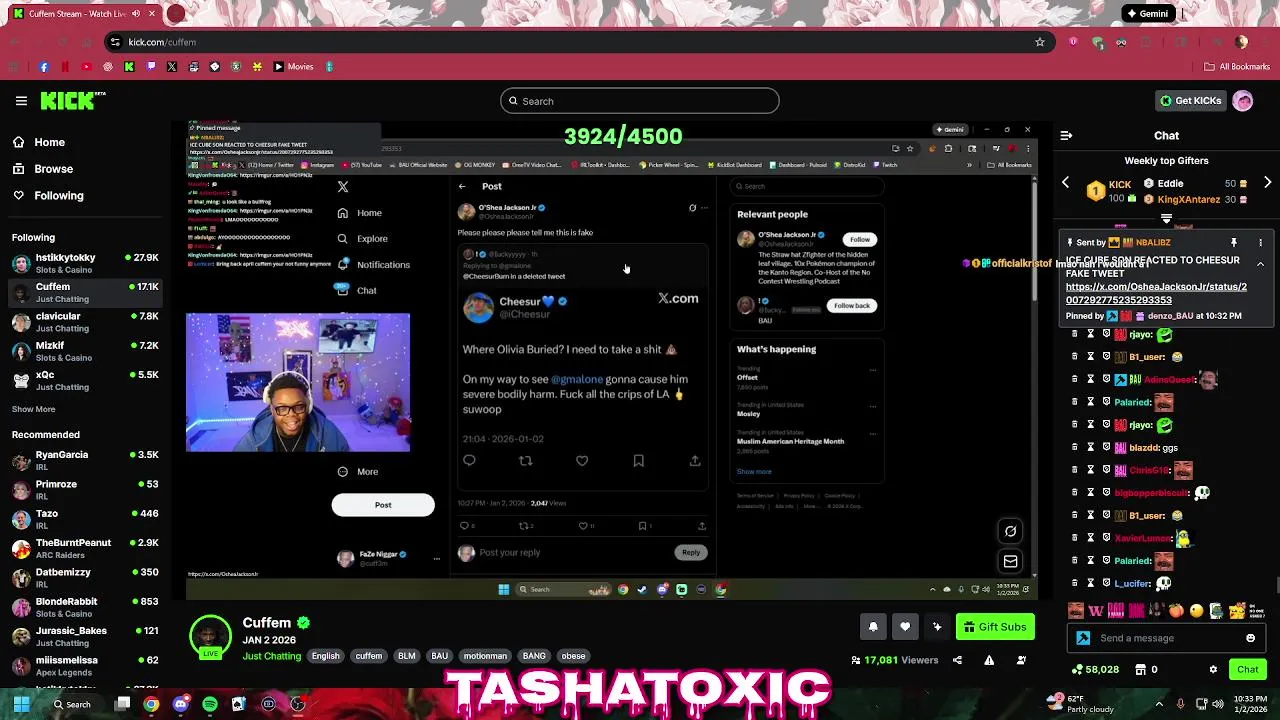Click the Gift Subs button
This screenshot has width=1280, height=720.
click(x=995, y=627)
